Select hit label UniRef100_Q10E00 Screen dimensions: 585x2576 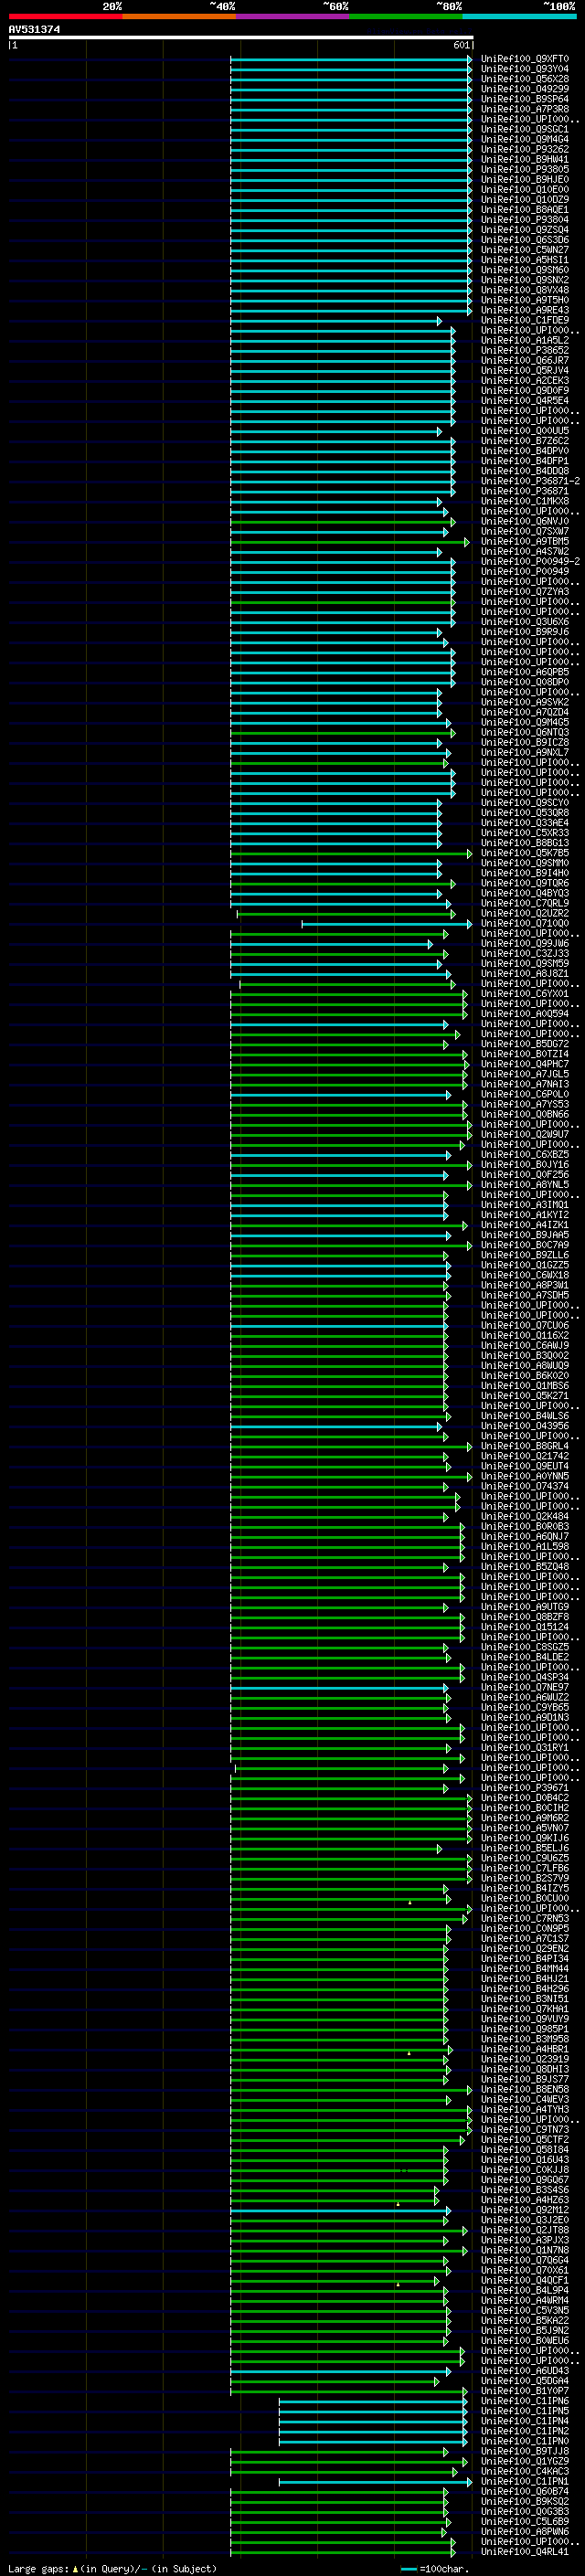[524, 189]
